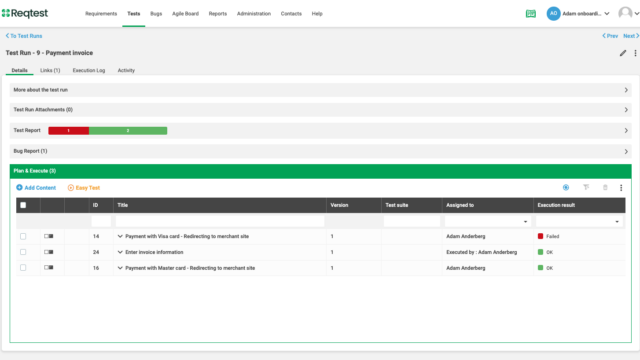
Task: Open the Reports menu
Action: [218, 14]
